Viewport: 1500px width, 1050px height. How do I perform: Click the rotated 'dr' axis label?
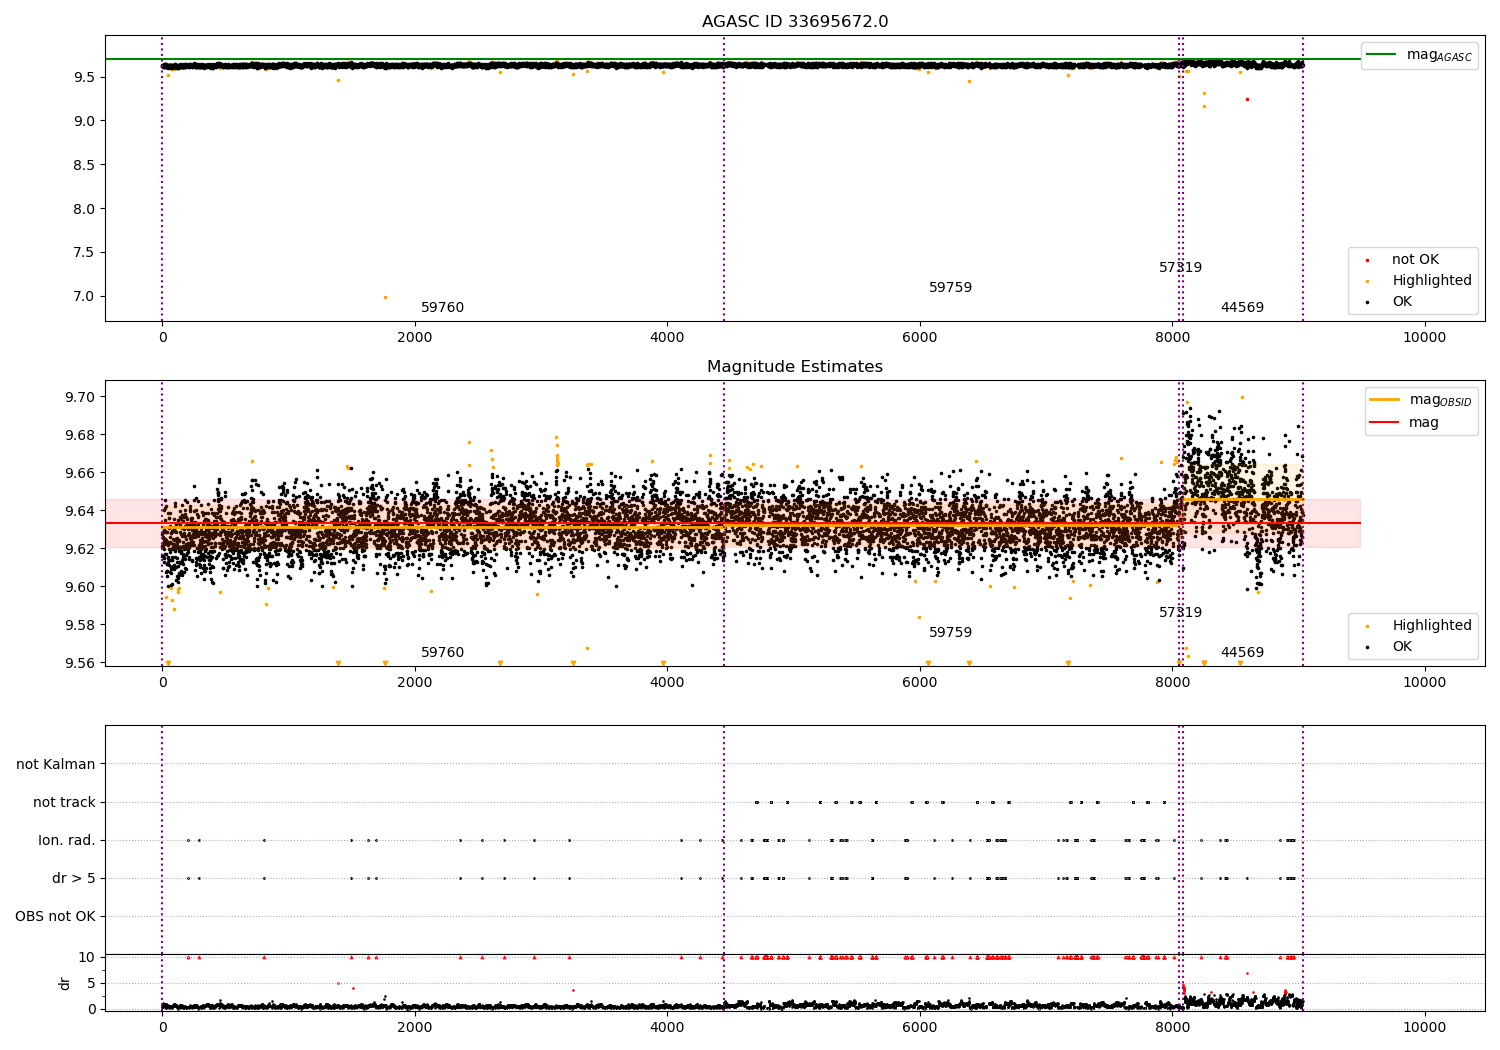(65, 983)
